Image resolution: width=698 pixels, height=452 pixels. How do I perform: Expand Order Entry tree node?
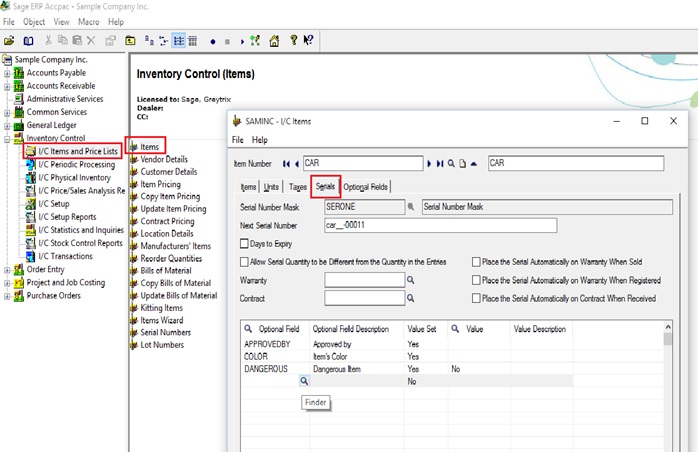(x=7, y=270)
